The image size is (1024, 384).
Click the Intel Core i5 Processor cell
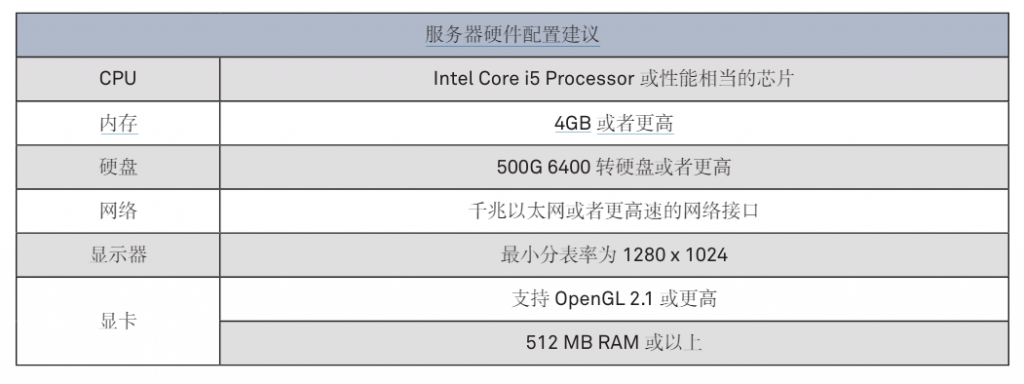[x=614, y=79]
